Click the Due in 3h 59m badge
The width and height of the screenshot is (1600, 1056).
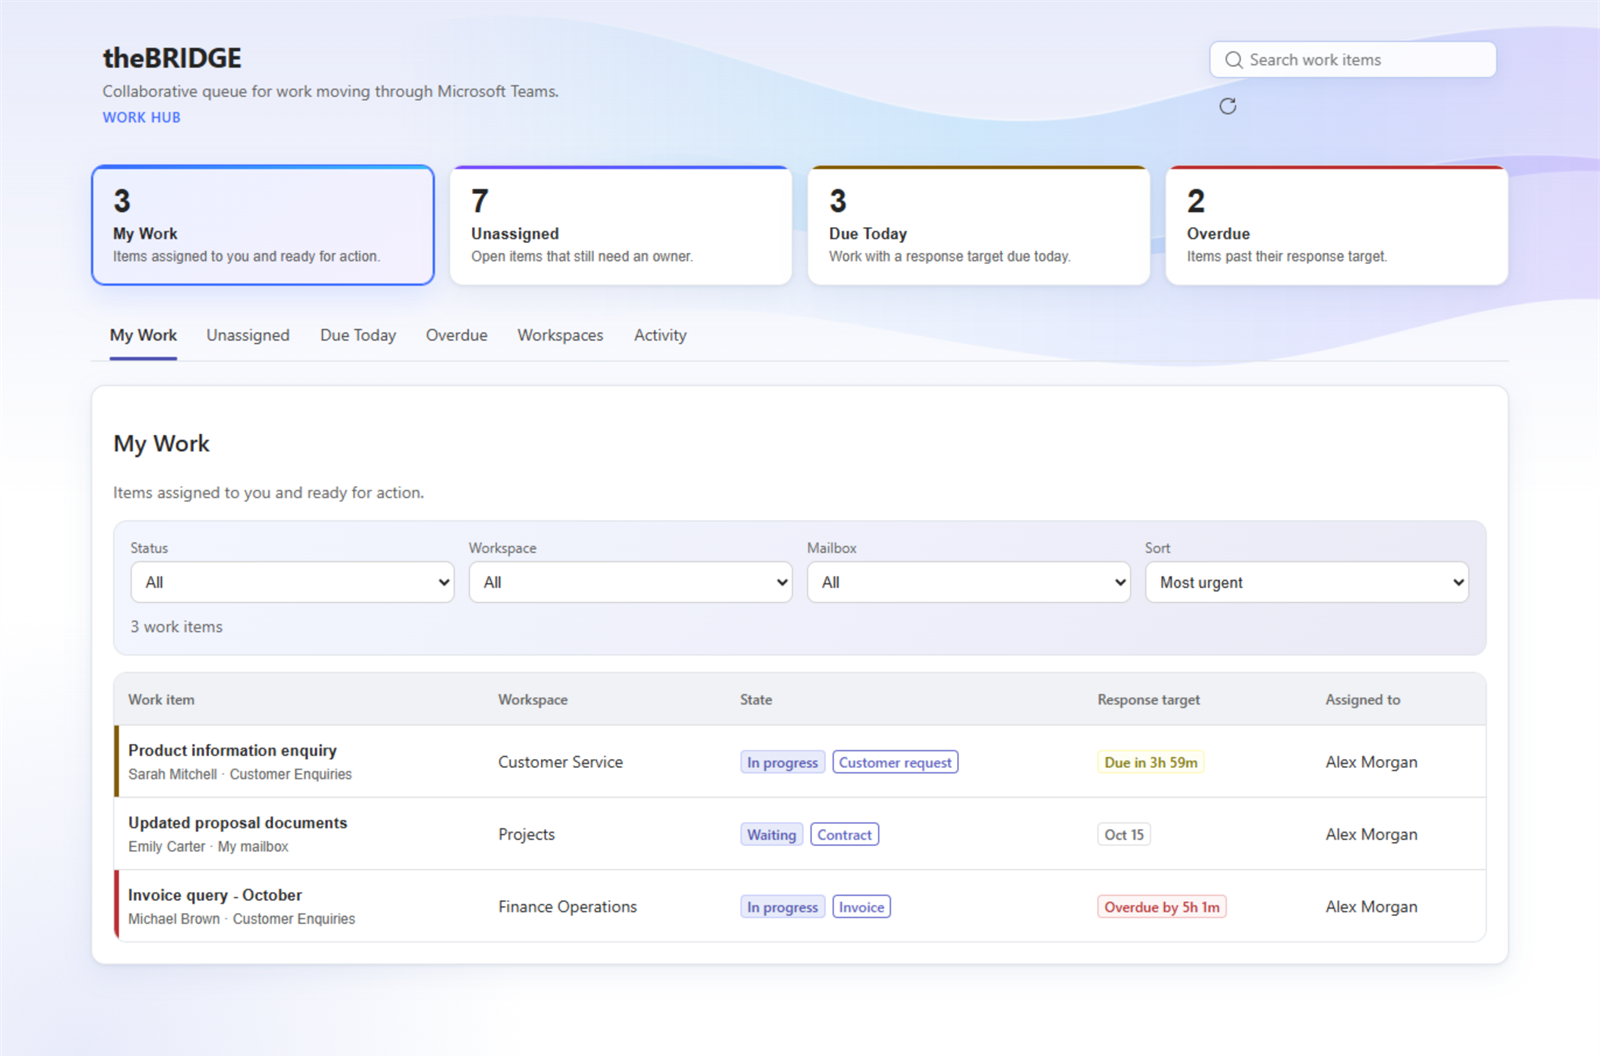(1151, 762)
